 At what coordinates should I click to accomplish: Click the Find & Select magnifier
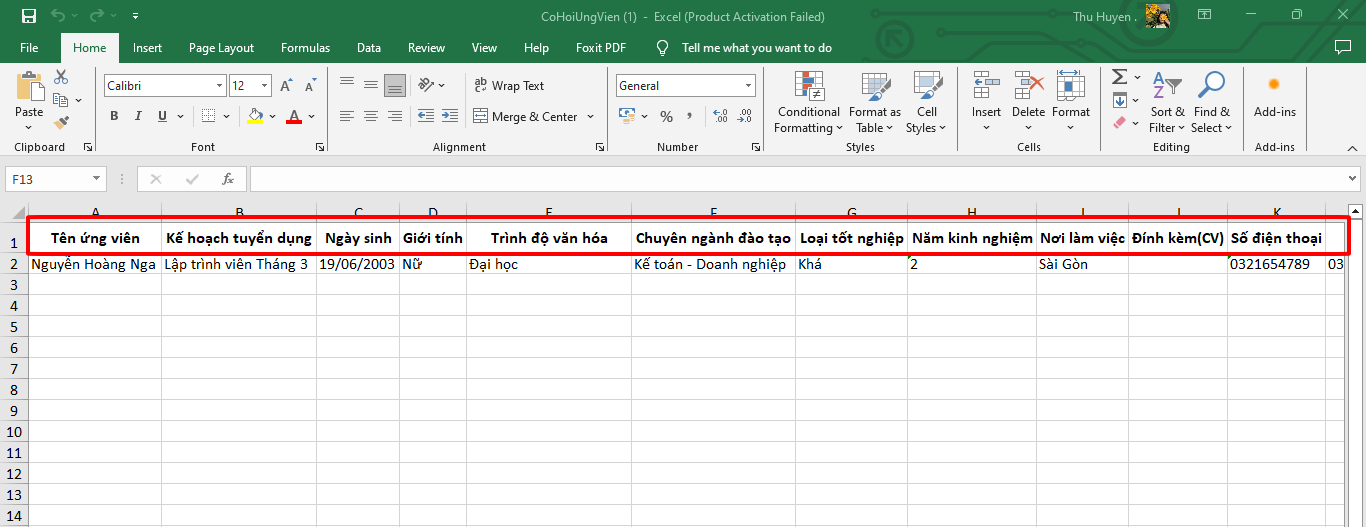[1211, 103]
